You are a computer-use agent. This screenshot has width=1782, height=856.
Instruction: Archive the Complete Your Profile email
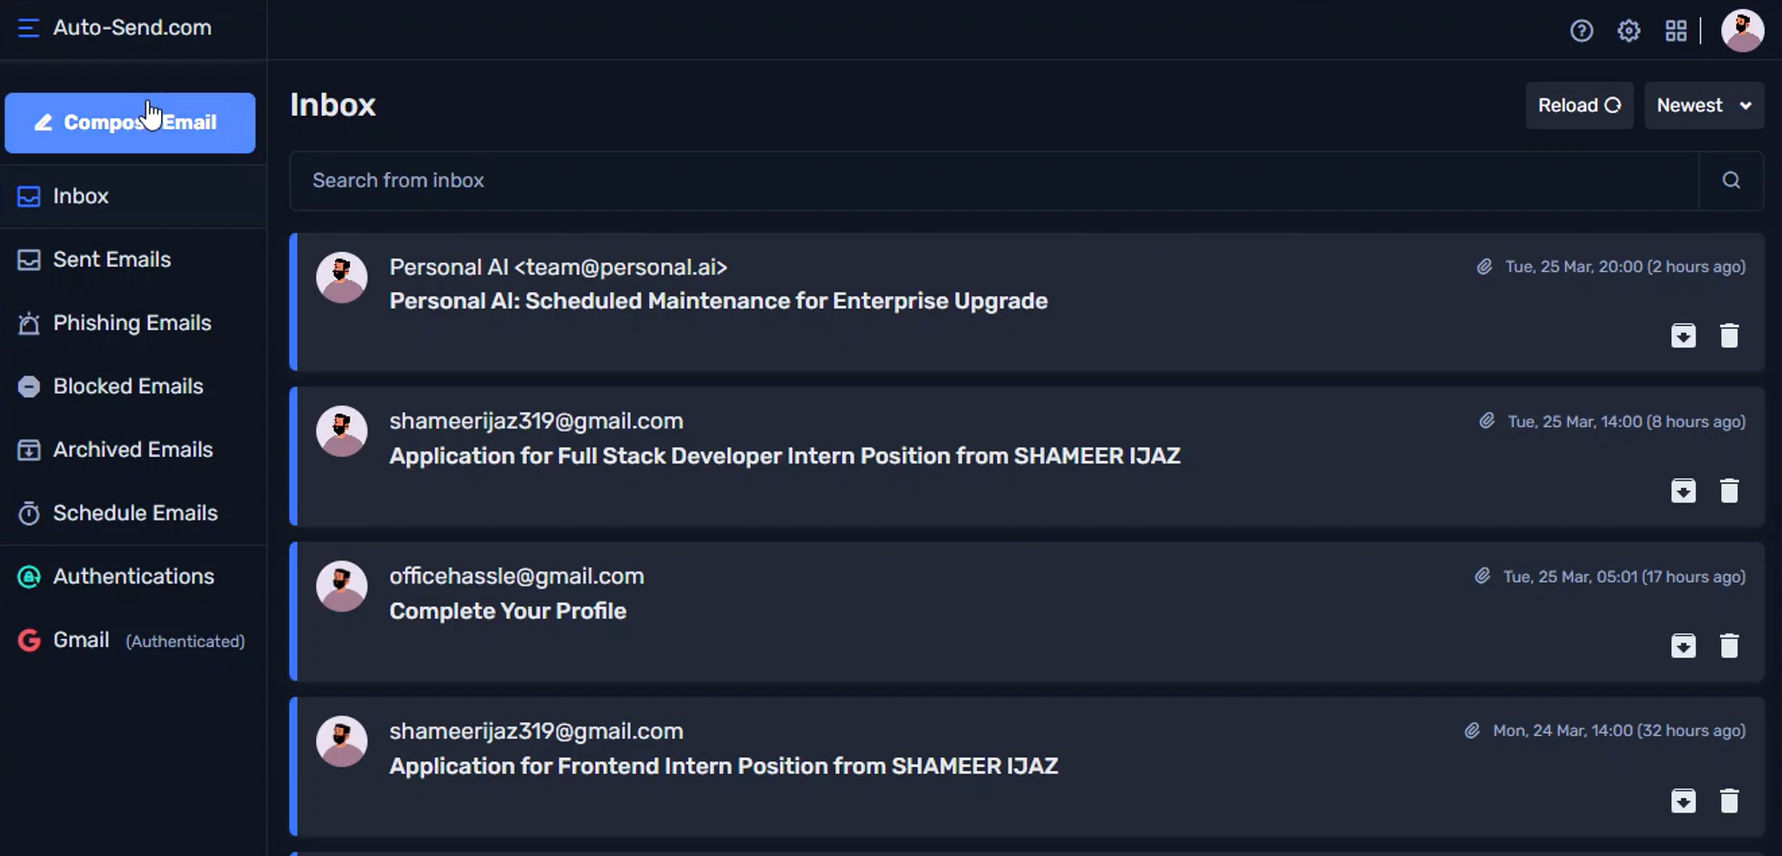[x=1683, y=645]
